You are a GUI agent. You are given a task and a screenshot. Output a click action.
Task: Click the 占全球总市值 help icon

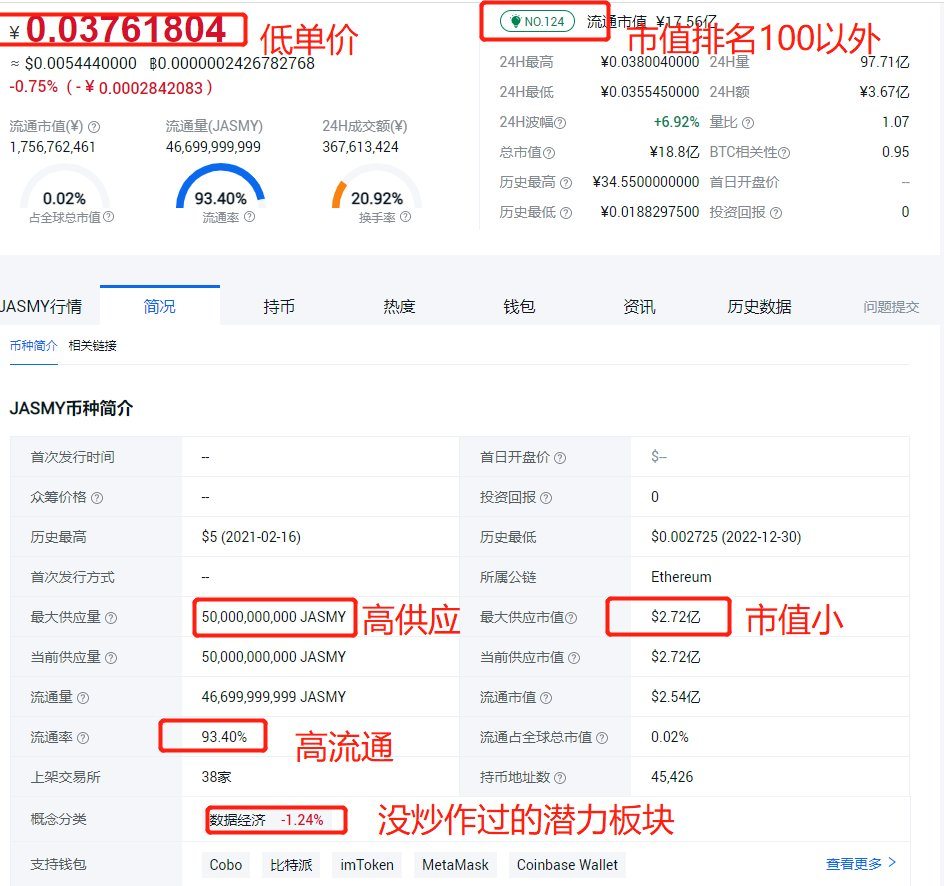(x=110, y=216)
